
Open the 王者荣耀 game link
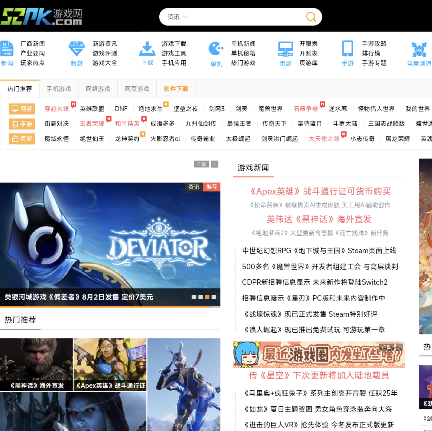pos(92,123)
